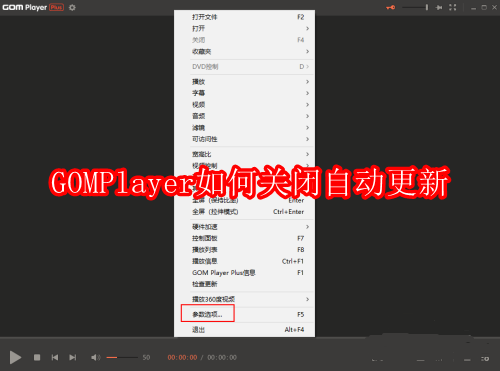Viewport: 500px width, 371px height.
Task: Open settings via title bar gear icon
Action: point(72,7)
